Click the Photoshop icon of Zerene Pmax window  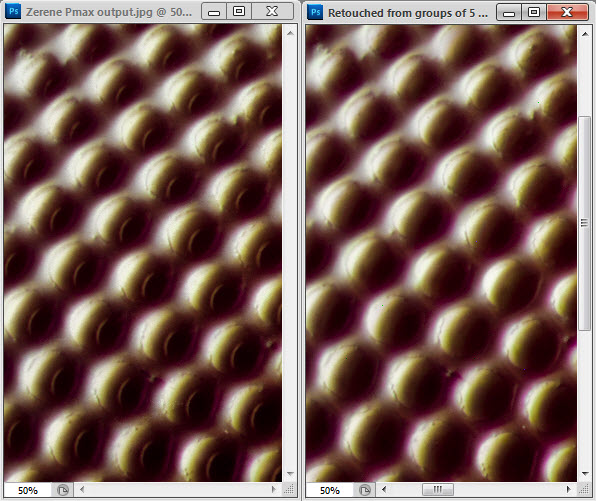[13, 11]
